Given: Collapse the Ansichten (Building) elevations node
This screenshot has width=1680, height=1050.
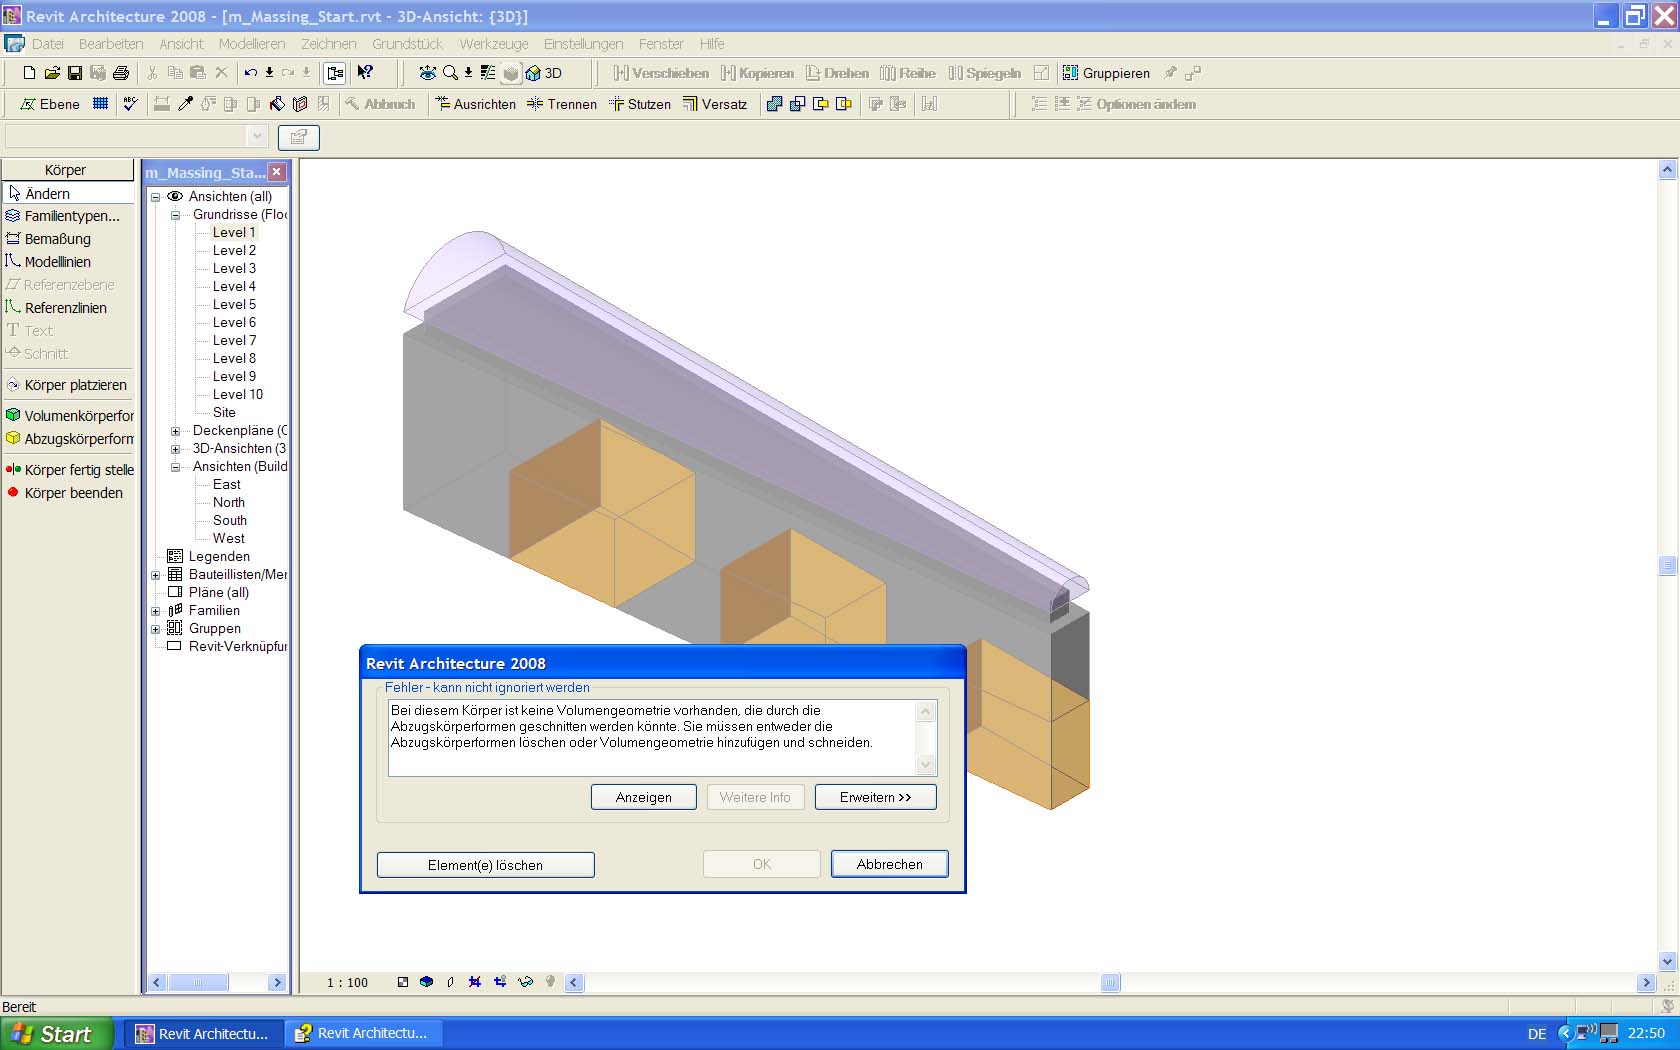Looking at the screenshot, I should (176, 467).
